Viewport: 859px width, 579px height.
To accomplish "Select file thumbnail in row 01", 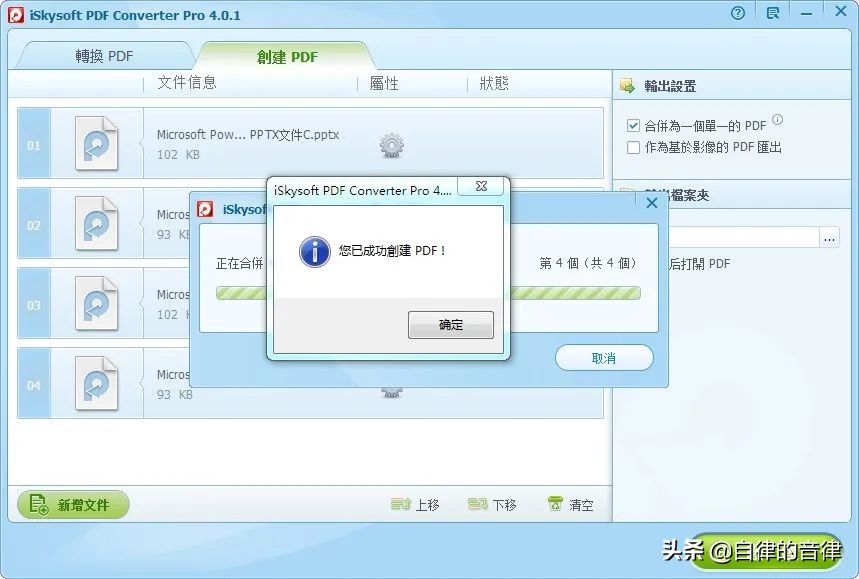I will (96, 143).
